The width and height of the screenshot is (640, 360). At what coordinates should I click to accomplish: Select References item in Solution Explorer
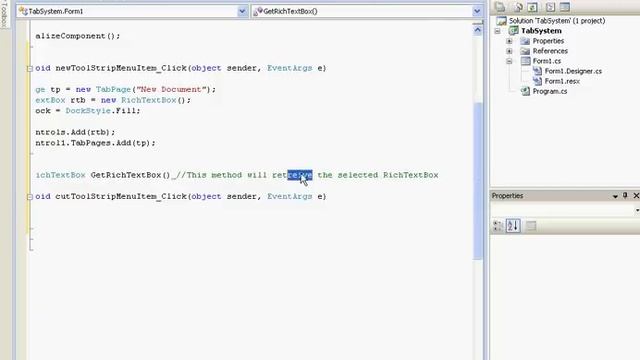point(550,51)
